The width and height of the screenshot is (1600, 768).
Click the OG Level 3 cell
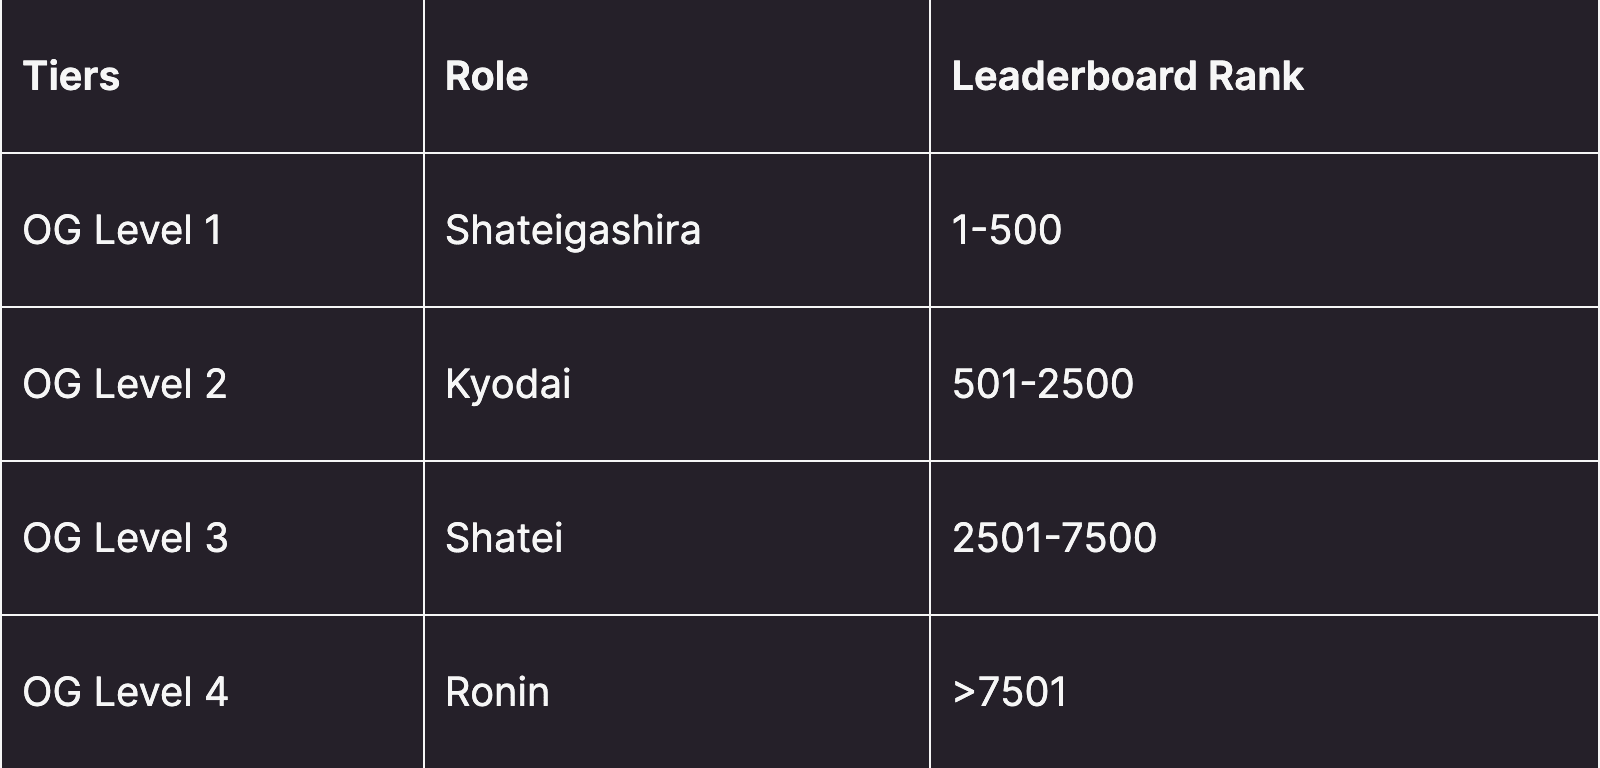212,538
